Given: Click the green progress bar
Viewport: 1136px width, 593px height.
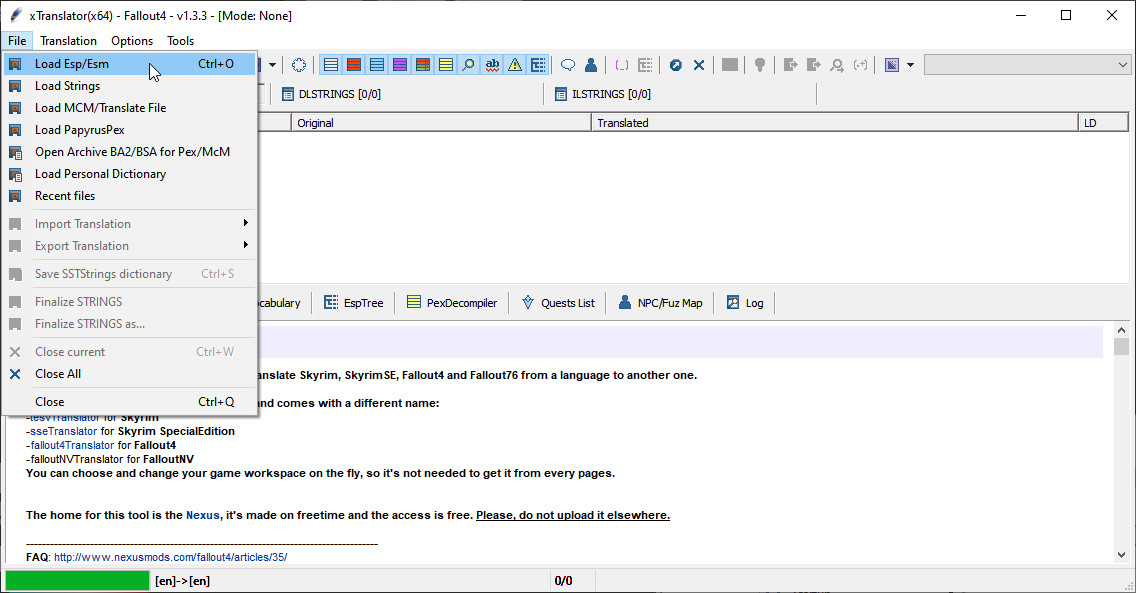Looking at the screenshot, I should click(x=78, y=581).
